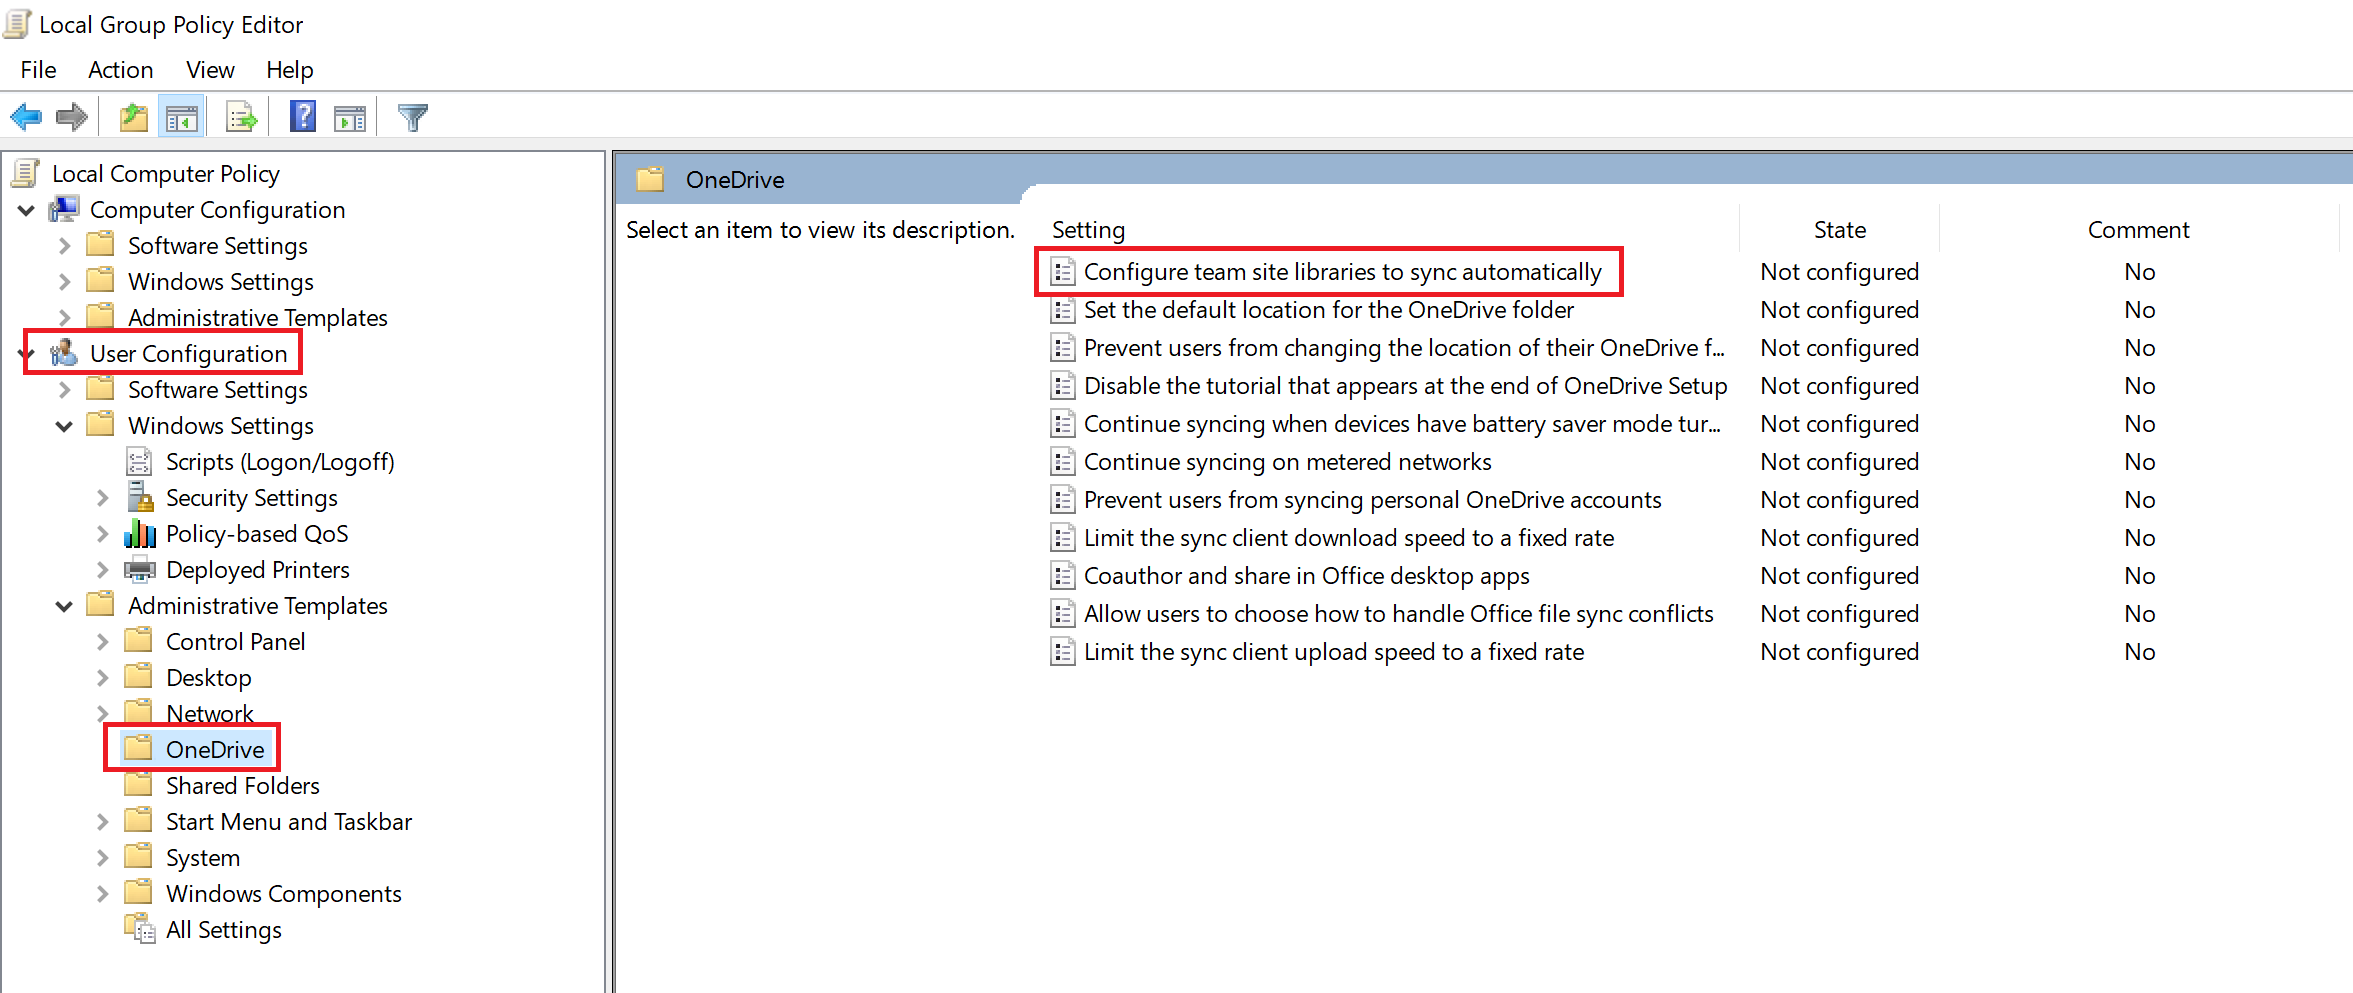The width and height of the screenshot is (2353, 993).
Task: Click the User Configuration person icon
Action: (x=64, y=353)
